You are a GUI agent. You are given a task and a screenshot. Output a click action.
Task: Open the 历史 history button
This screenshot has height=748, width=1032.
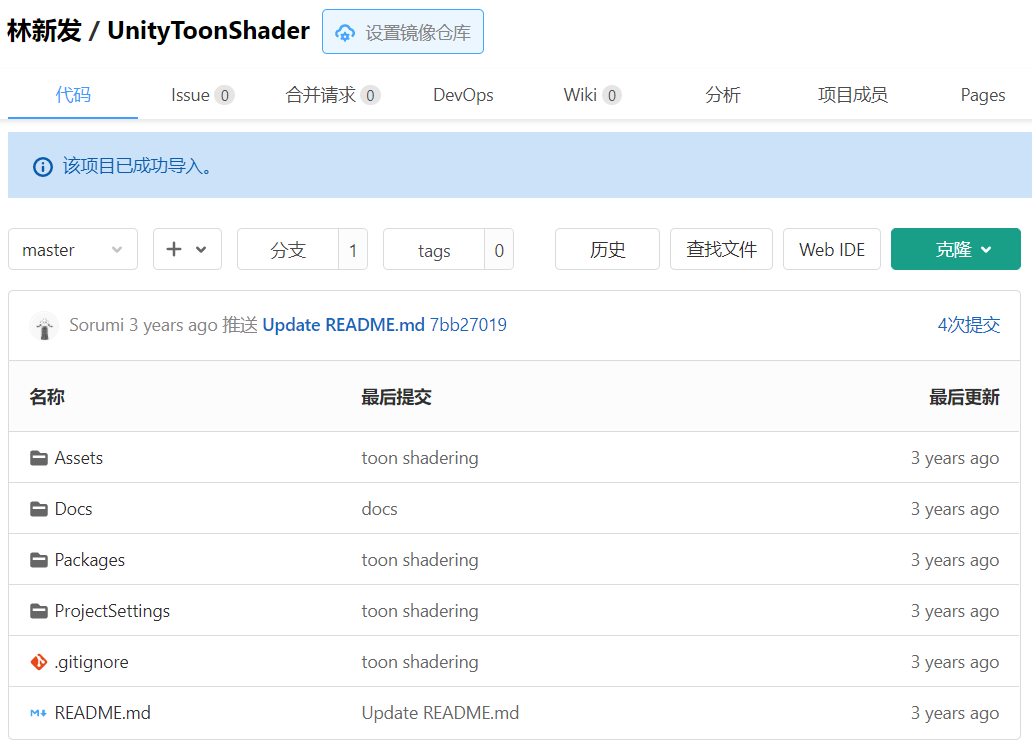607,249
